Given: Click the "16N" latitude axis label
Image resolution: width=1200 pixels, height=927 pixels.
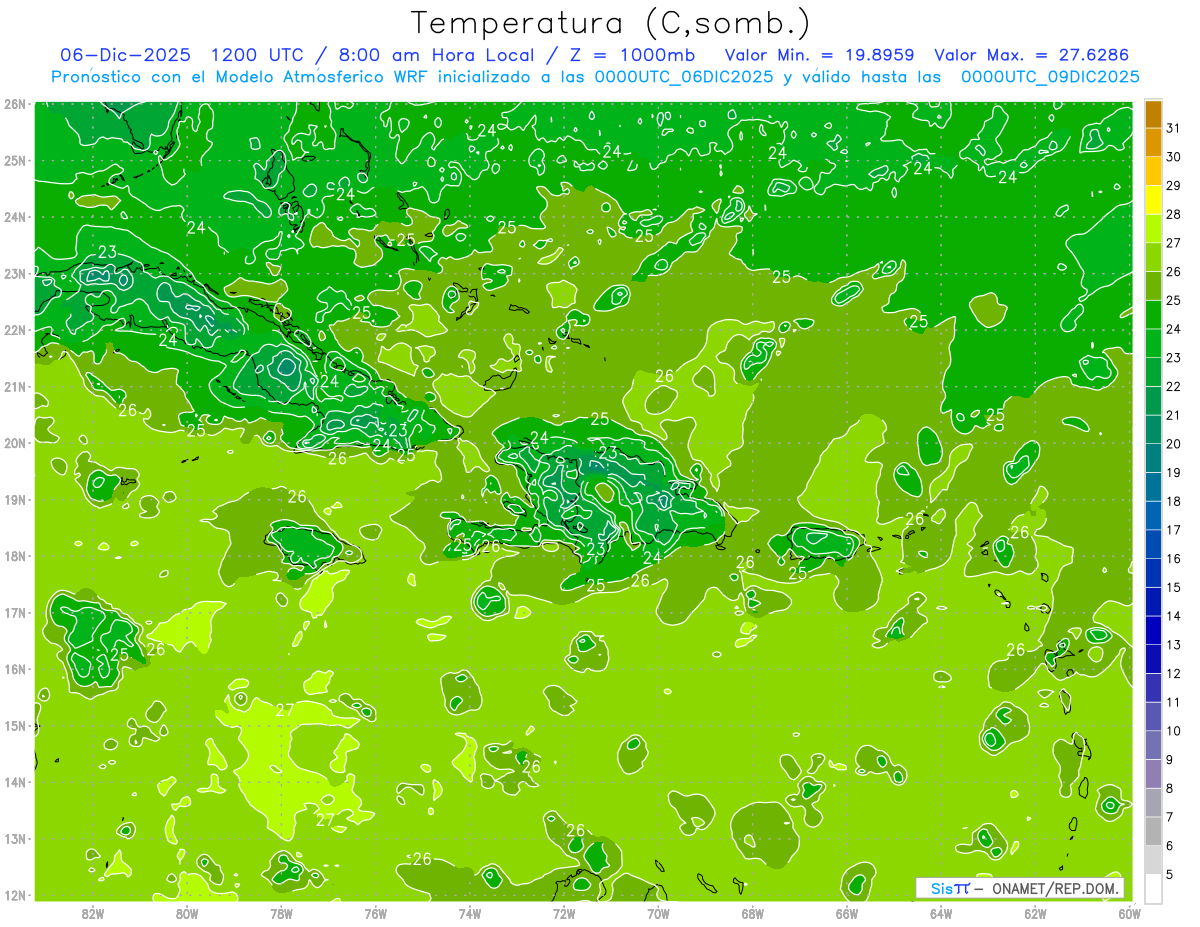Looking at the screenshot, I should point(14,669).
